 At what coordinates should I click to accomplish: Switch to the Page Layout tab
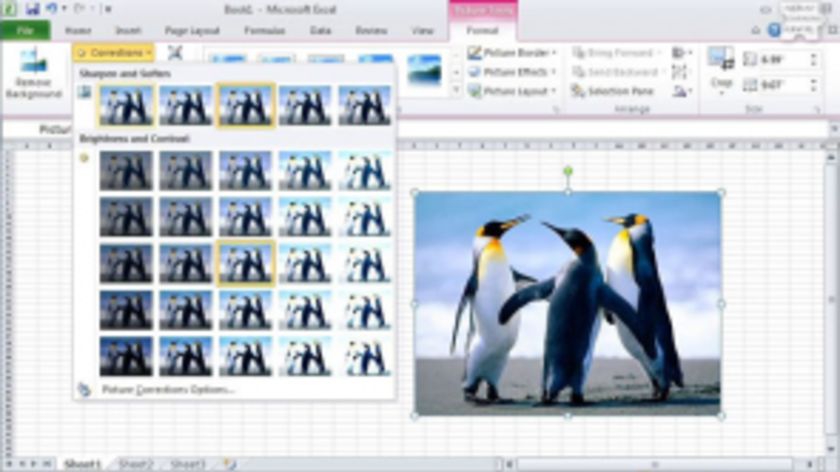[192, 31]
